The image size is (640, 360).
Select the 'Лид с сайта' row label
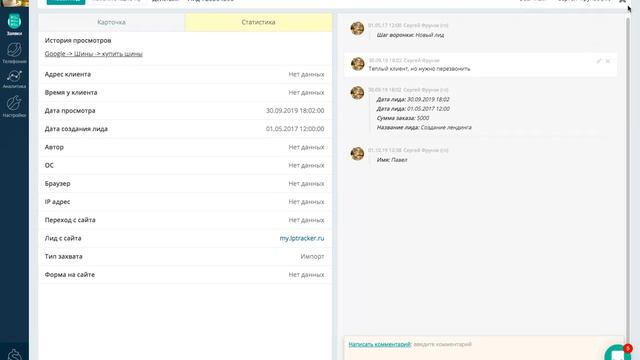click(x=63, y=238)
